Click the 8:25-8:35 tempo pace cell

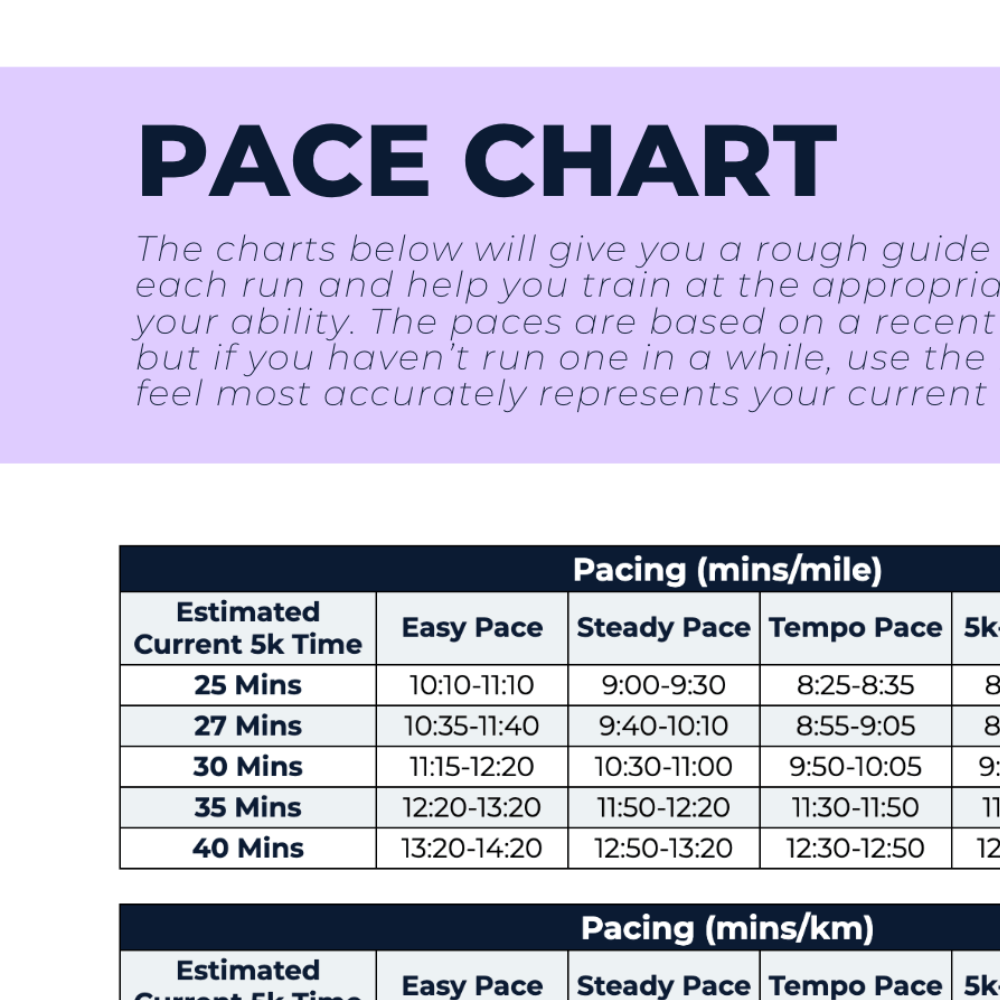tap(855, 686)
